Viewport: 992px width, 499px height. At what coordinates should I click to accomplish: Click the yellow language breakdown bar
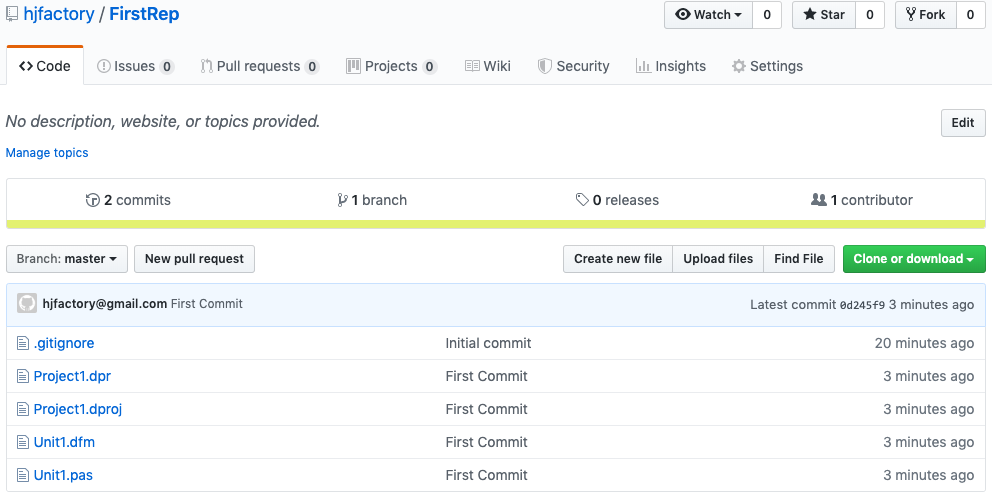pos(496,225)
